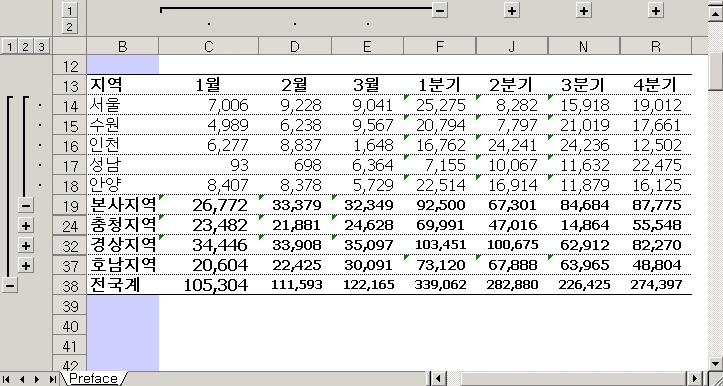Select the 서울 cell
The image size is (723, 386).
[123, 105]
